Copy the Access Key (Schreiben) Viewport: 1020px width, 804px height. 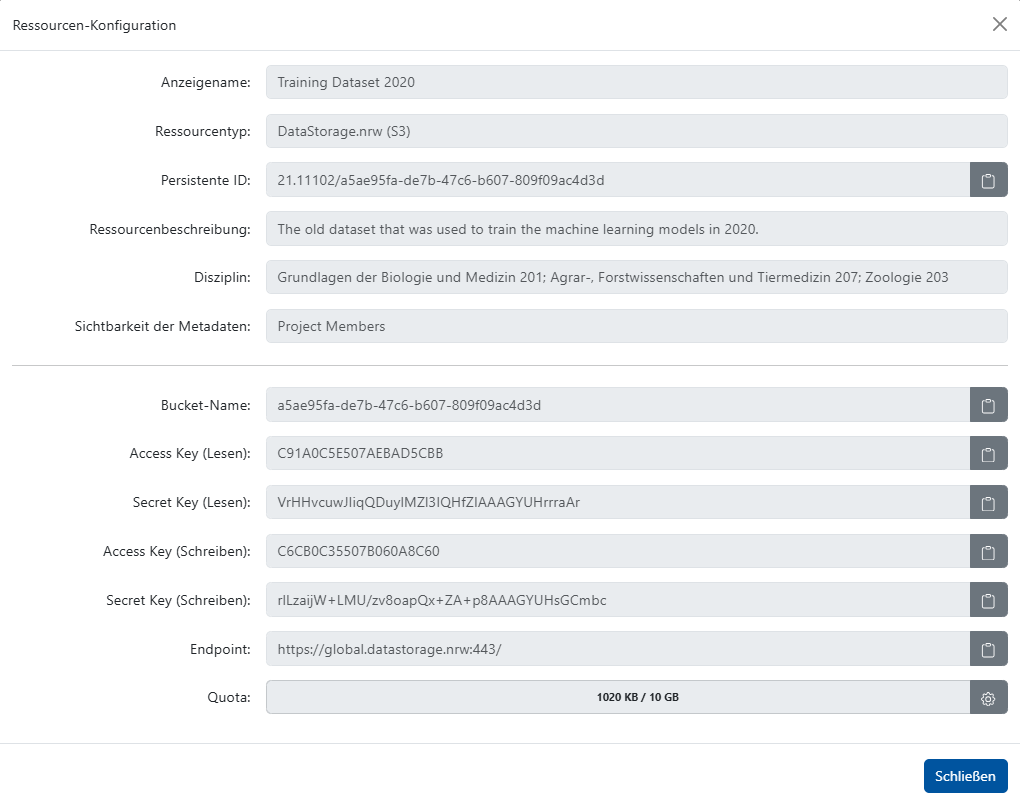pos(988,551)
